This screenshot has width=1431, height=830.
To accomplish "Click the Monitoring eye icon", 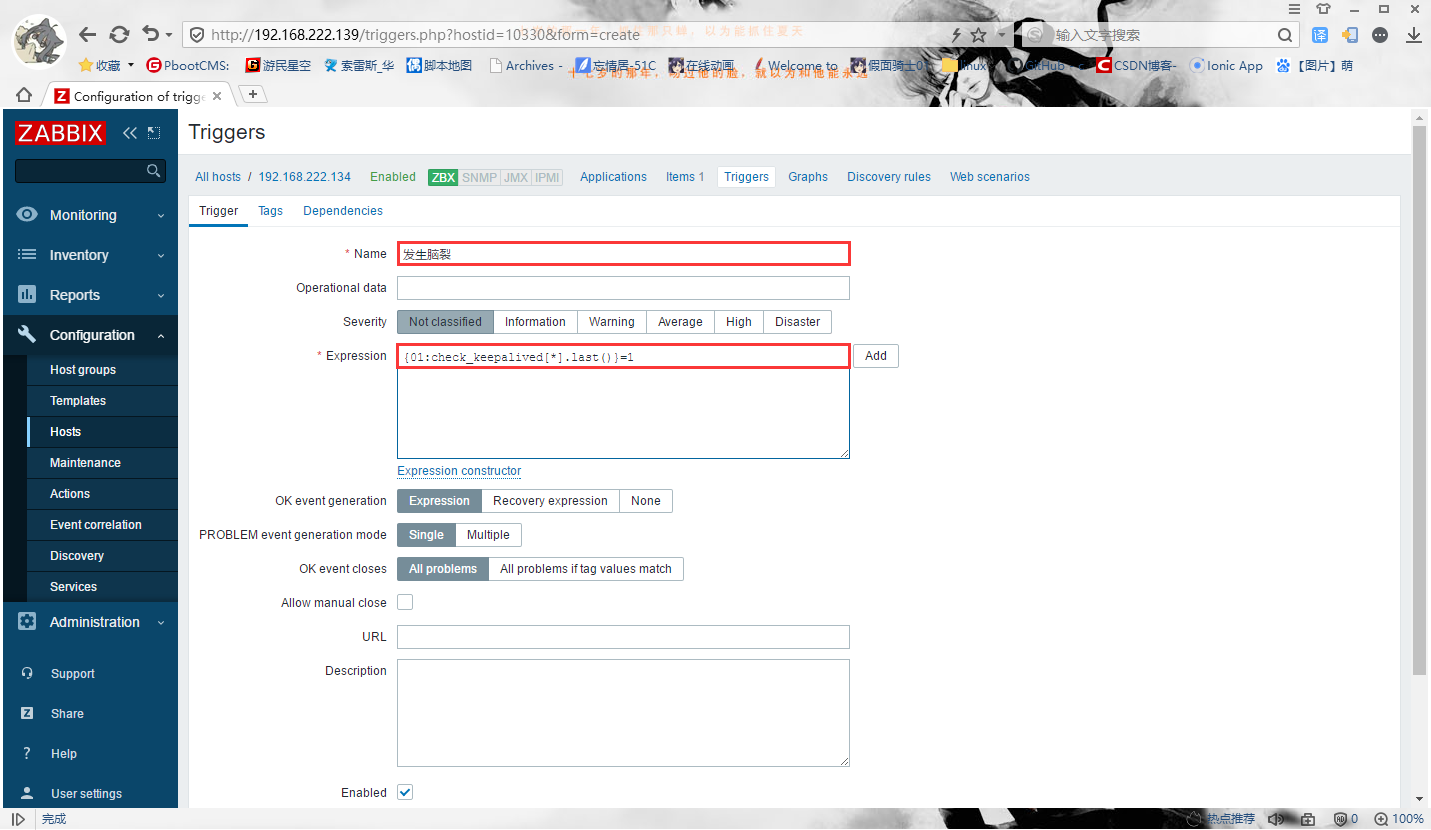I will (x=27, y=215).
